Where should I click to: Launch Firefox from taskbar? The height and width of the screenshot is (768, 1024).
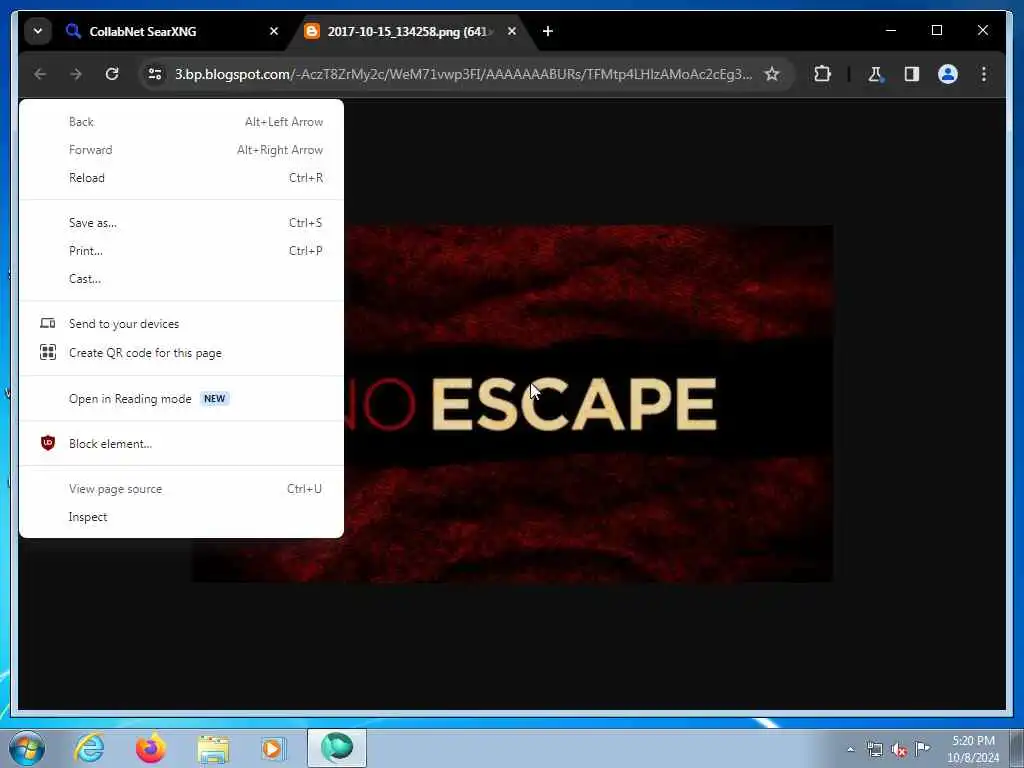[151, 748]
